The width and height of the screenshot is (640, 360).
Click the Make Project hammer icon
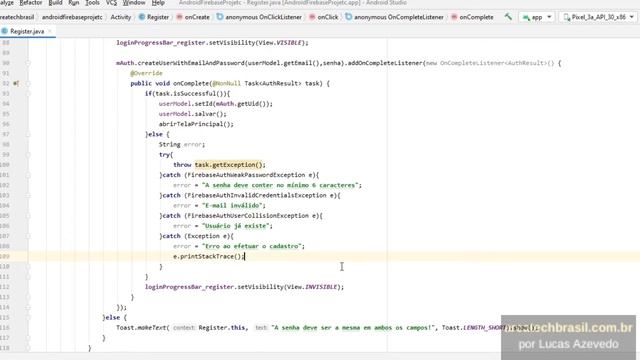pos(508,17)
